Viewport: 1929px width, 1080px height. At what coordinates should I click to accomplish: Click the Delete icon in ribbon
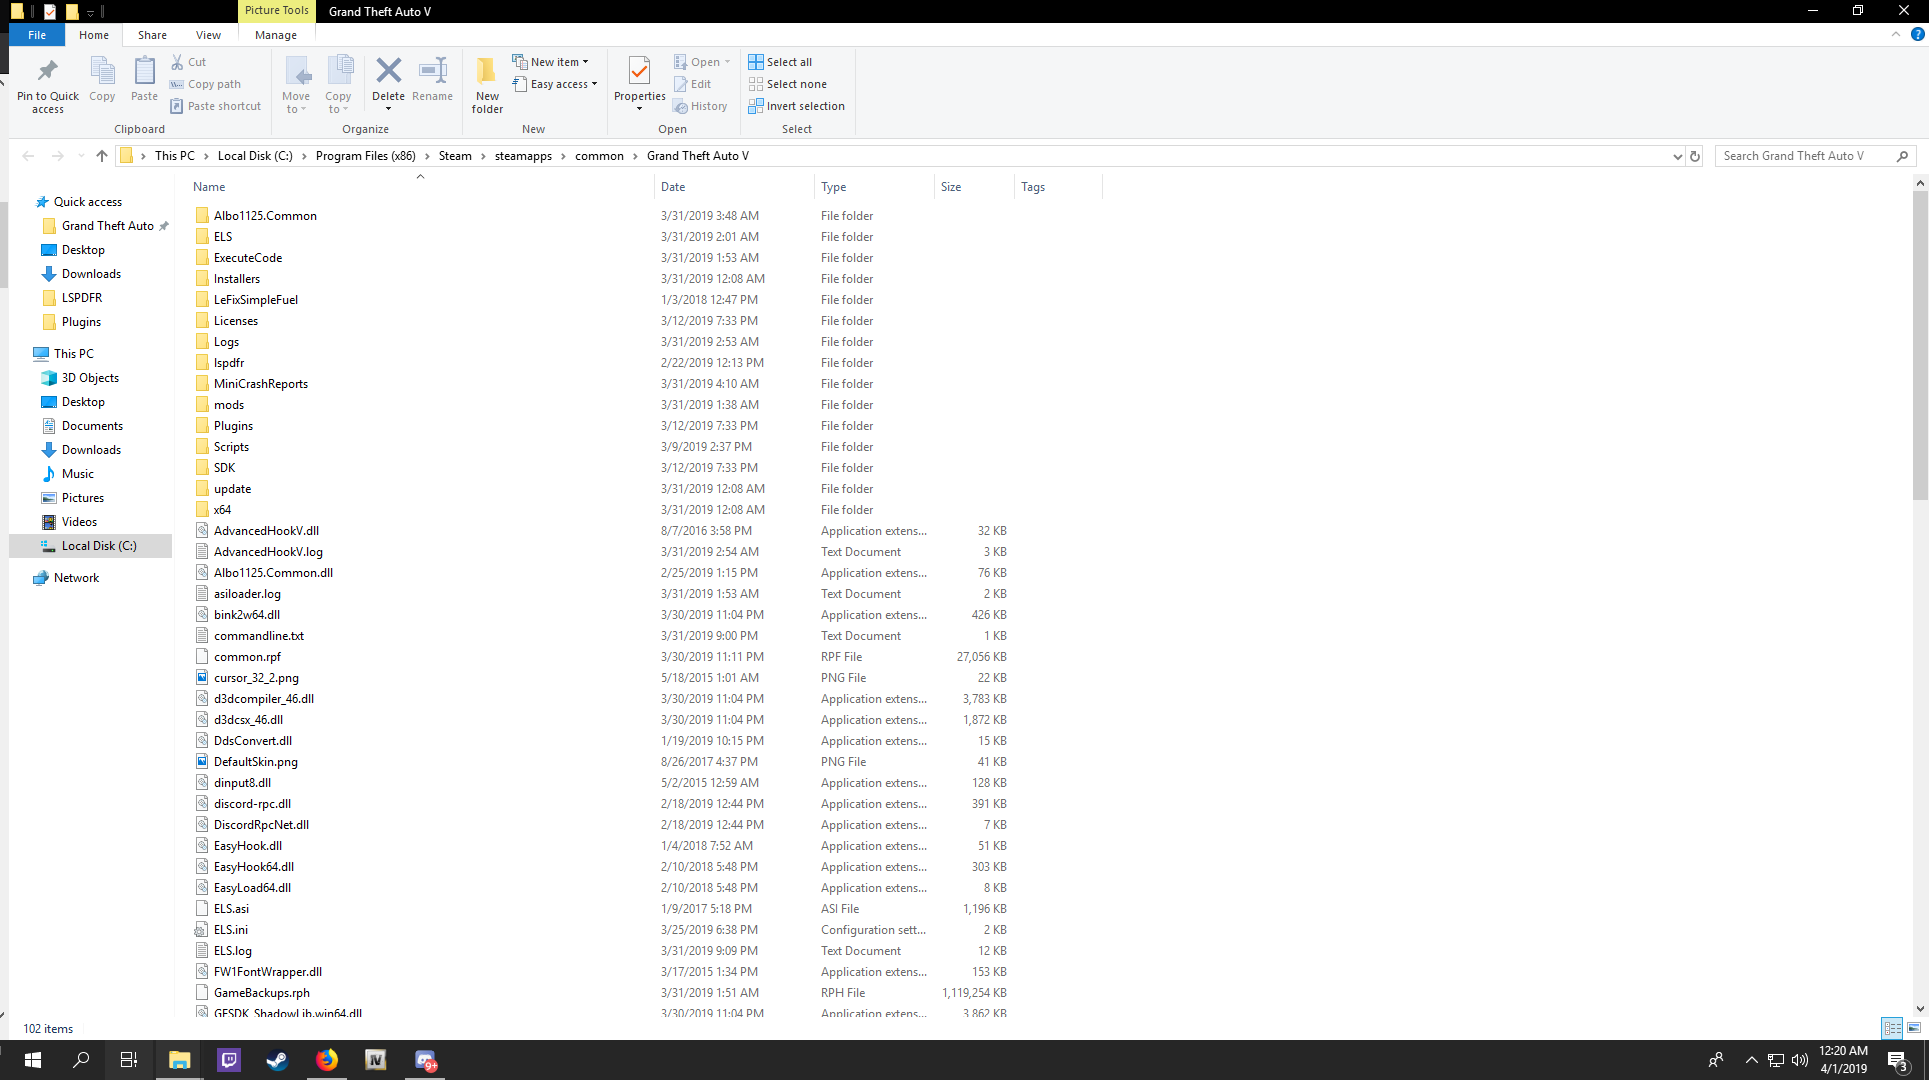388,72
